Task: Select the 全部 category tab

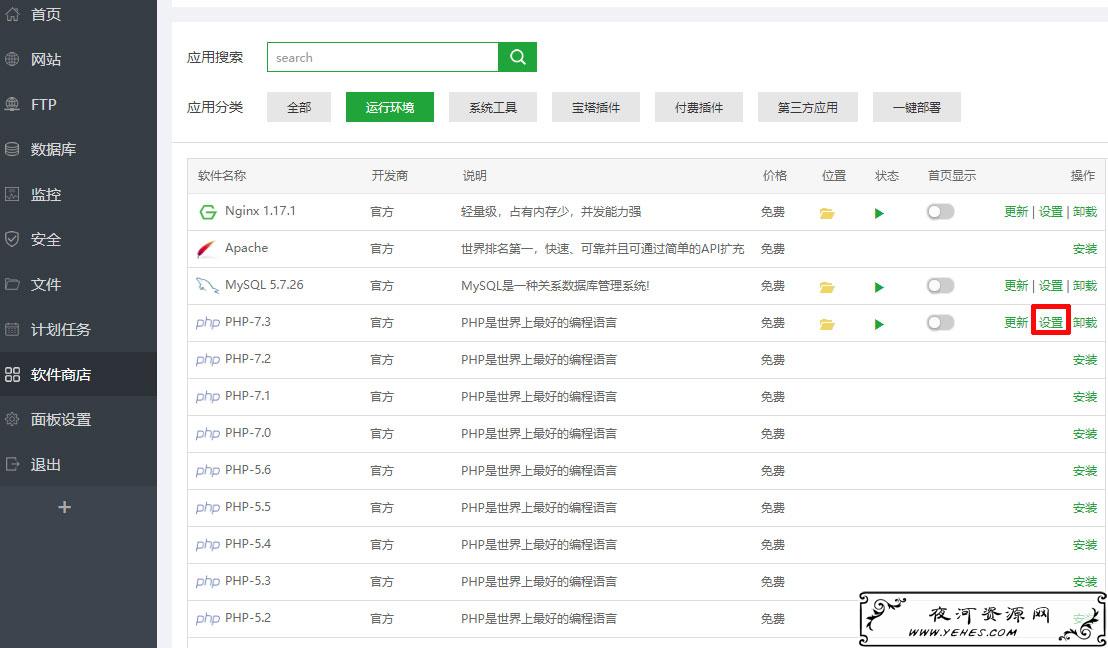Action: (299, 107)
